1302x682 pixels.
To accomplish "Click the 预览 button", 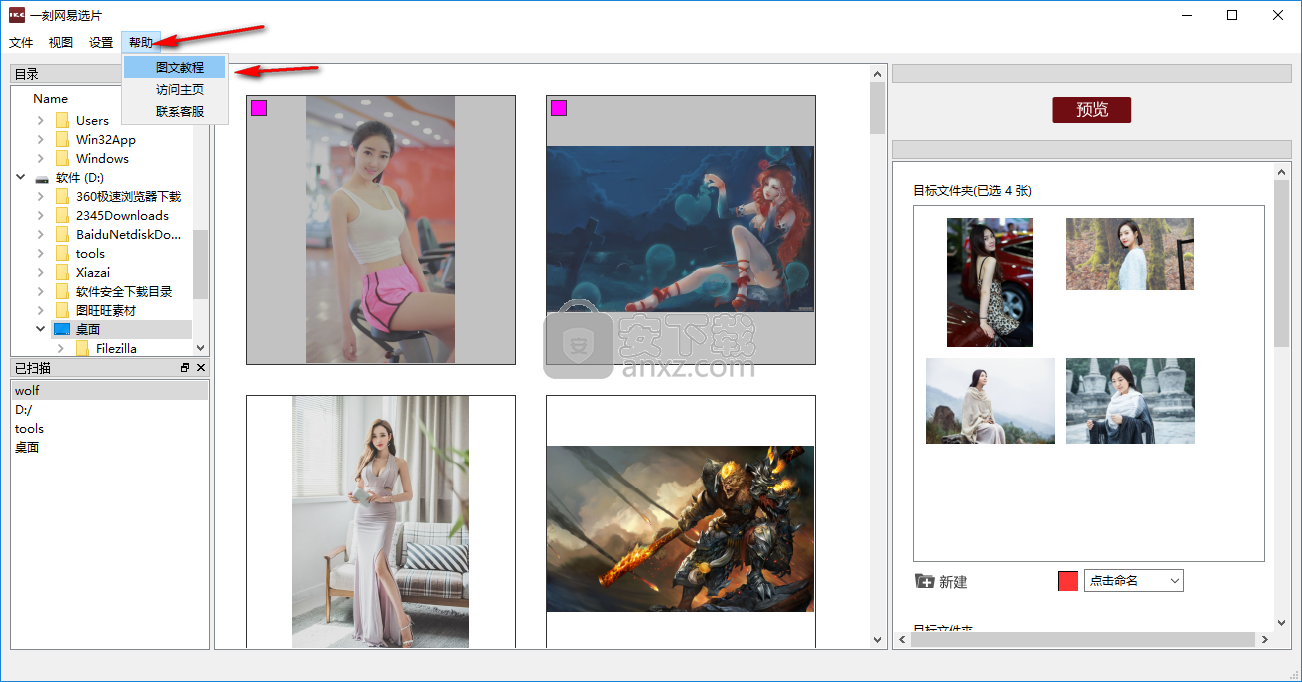I will [x=1092, y=110].
